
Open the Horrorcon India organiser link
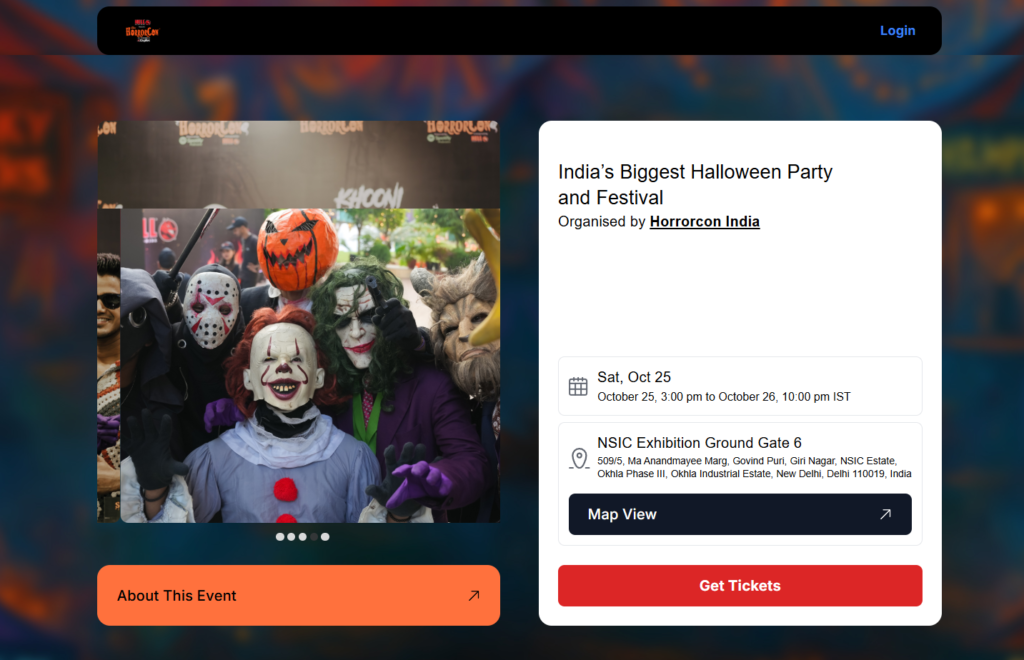point(704,221)
